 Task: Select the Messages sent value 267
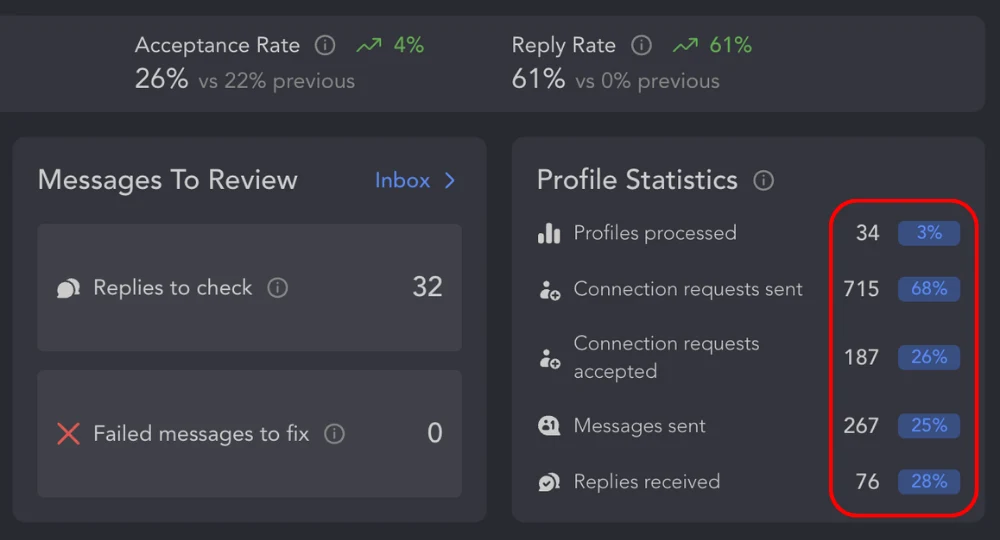pyautogui.click(x=862, y=426)
